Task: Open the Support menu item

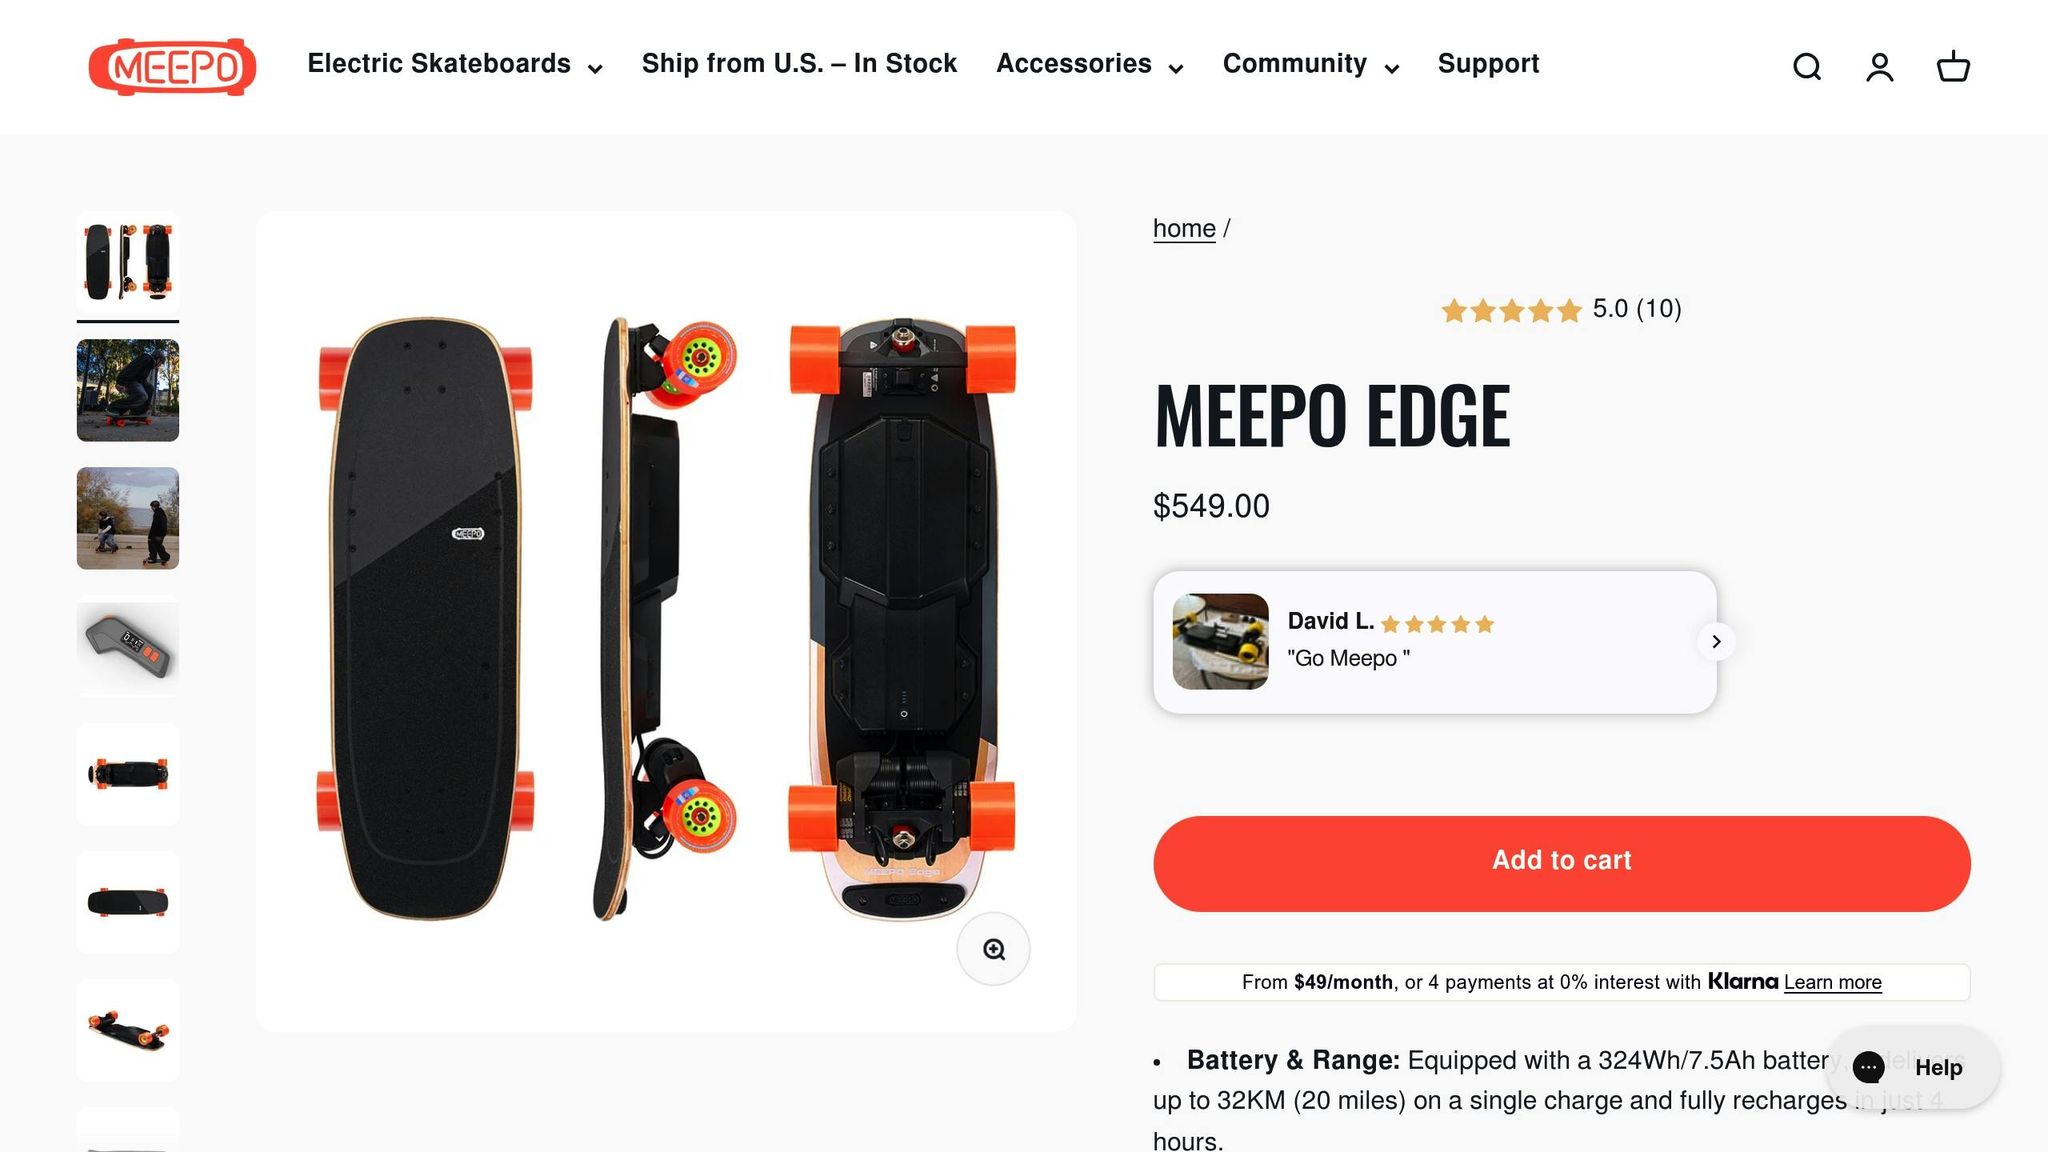Action: pos(1488,63)
